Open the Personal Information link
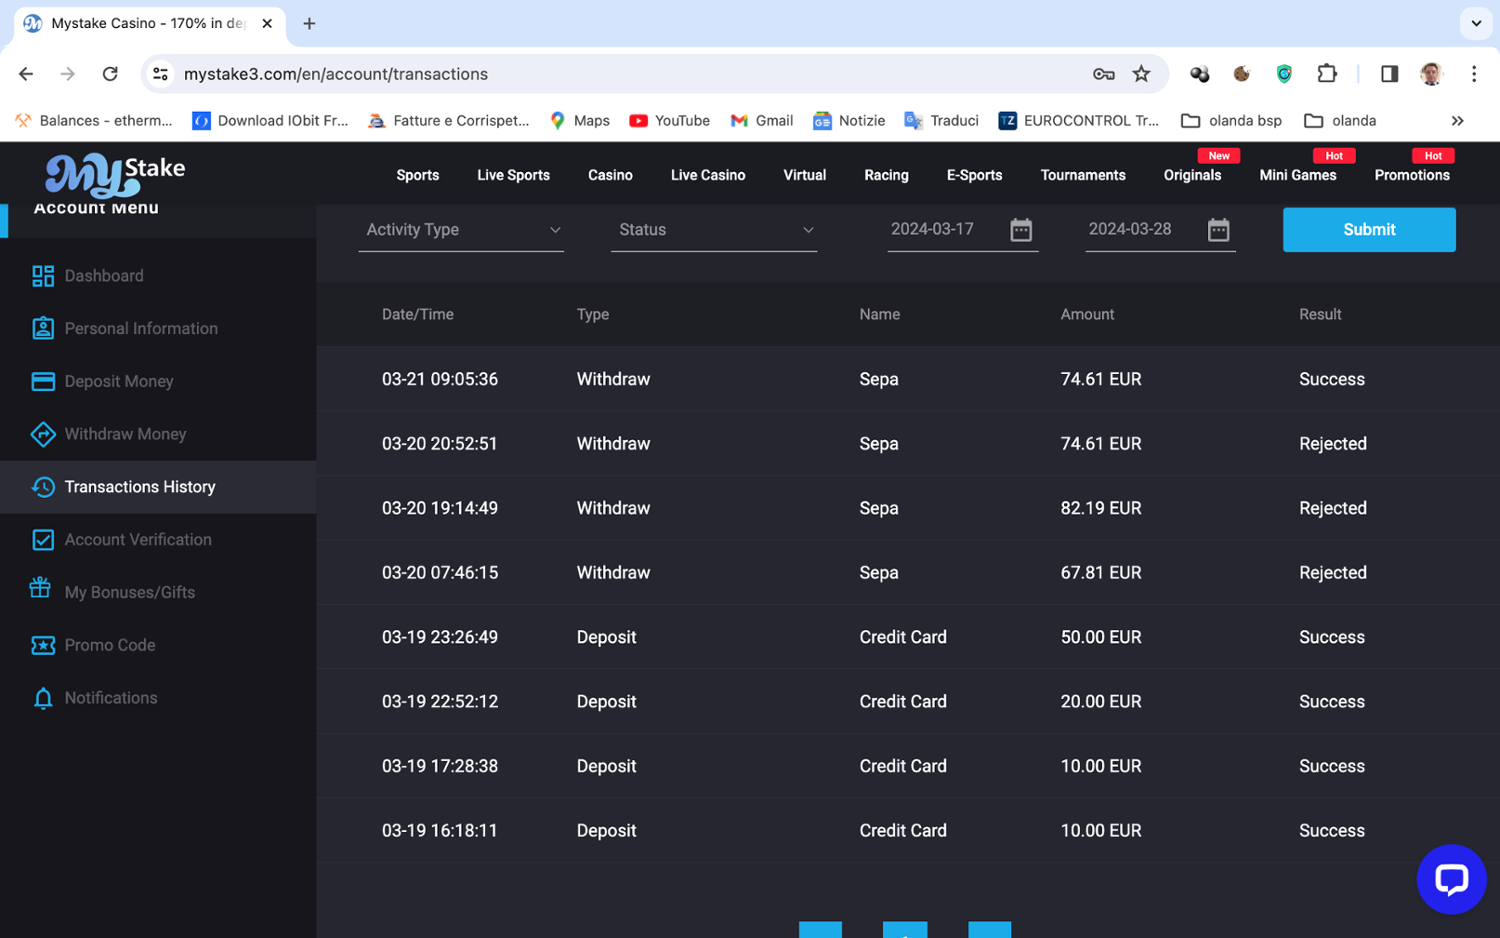 tap(141, 328)
